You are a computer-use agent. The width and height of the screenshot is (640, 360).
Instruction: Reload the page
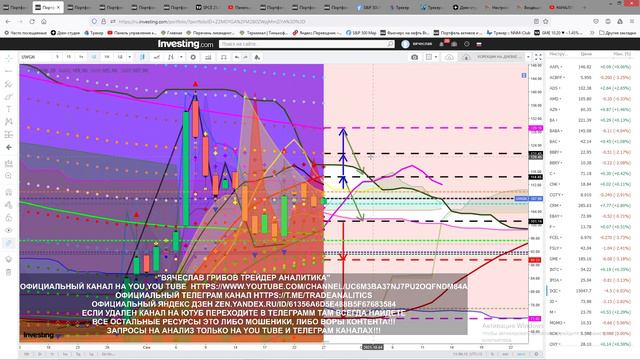(32, 22)
